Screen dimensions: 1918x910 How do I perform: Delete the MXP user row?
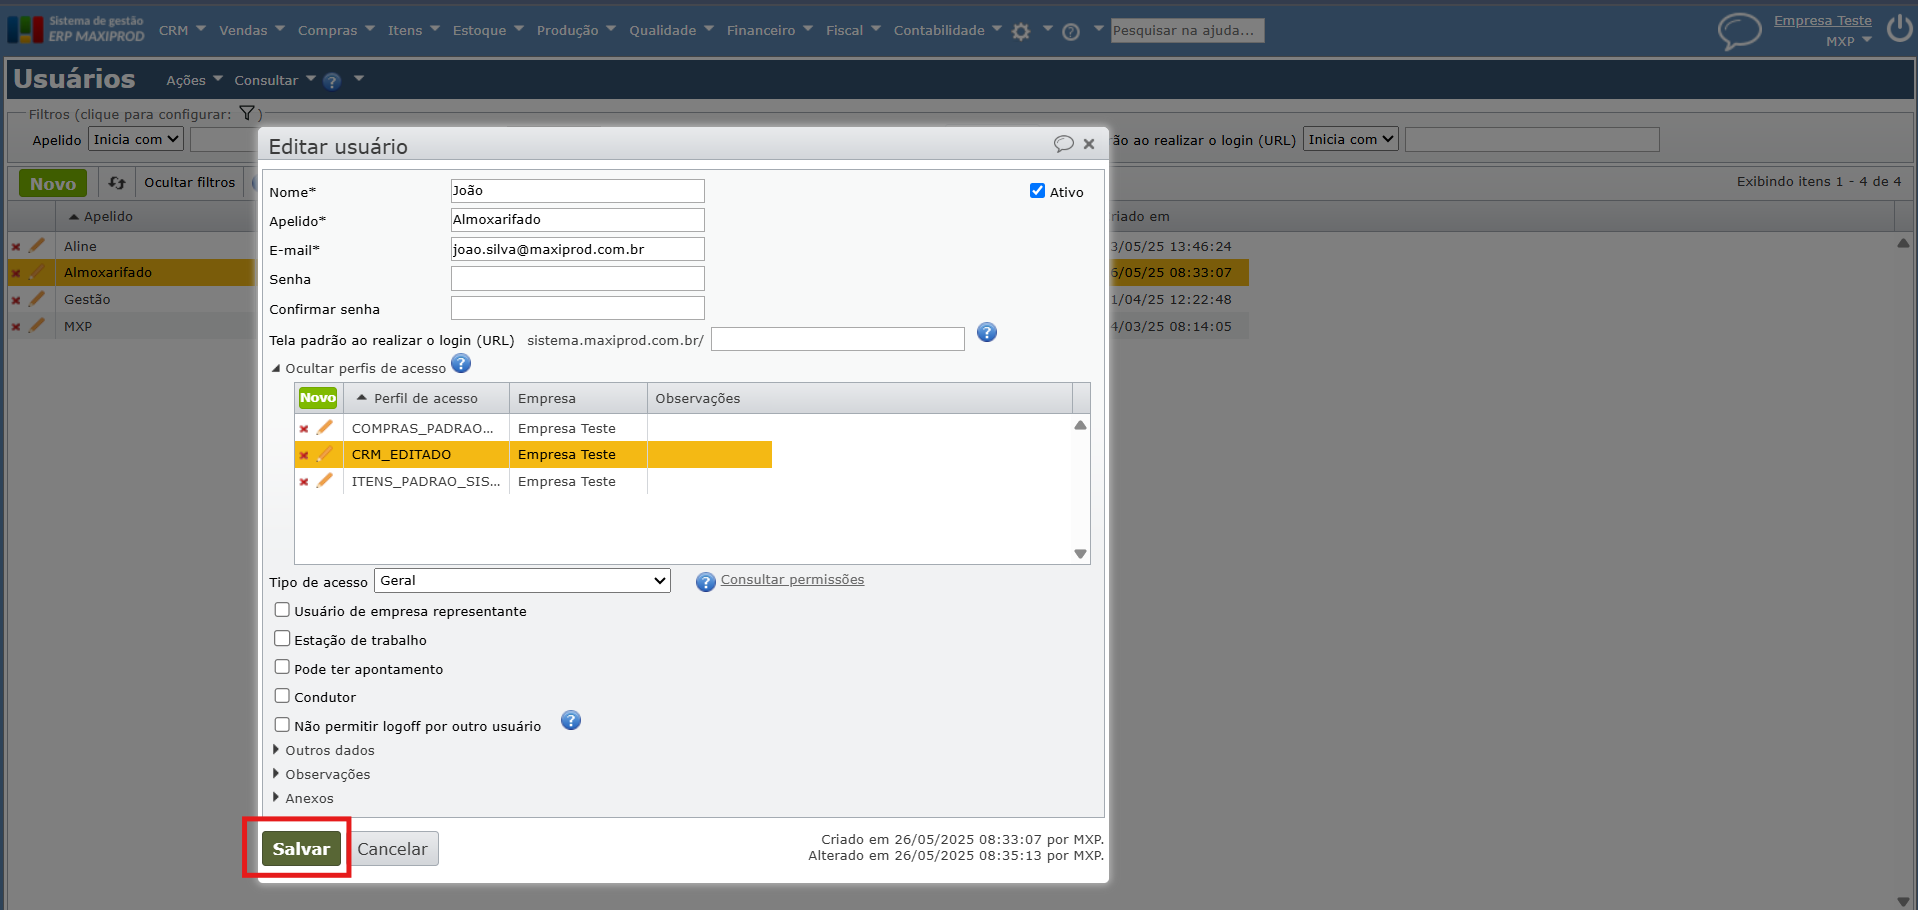tap(16, 327)
